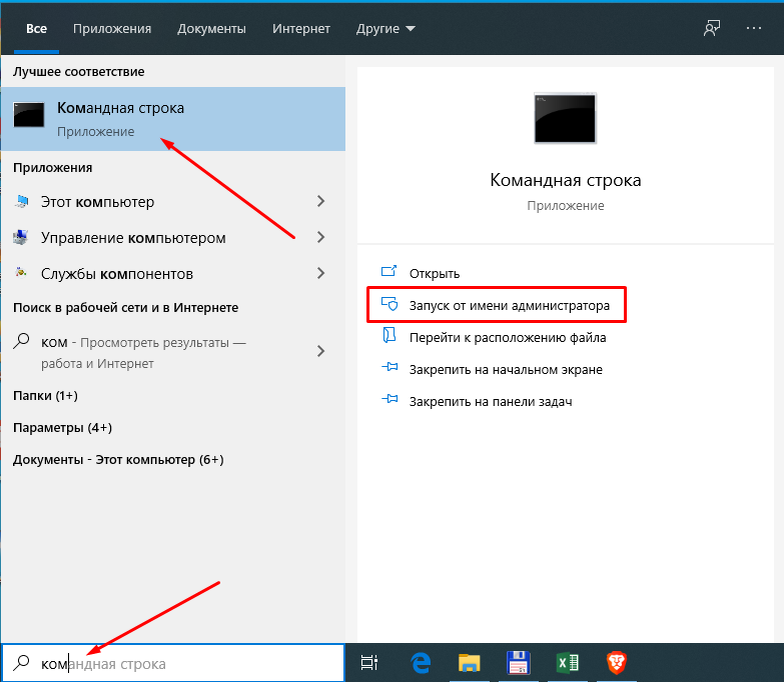This screenshot has width=784, height=682.
Task: Open the Другие dropdown
Action: [x=385, y=29]
